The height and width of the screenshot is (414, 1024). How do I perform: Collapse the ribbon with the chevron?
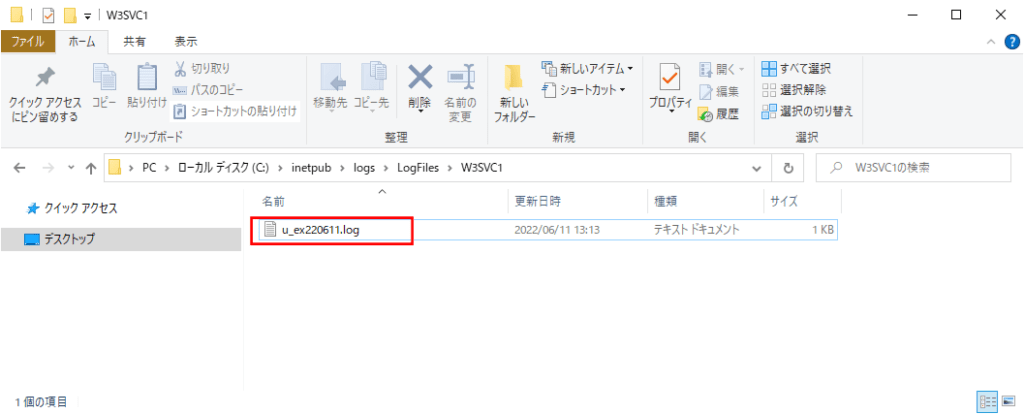point(991,42)
